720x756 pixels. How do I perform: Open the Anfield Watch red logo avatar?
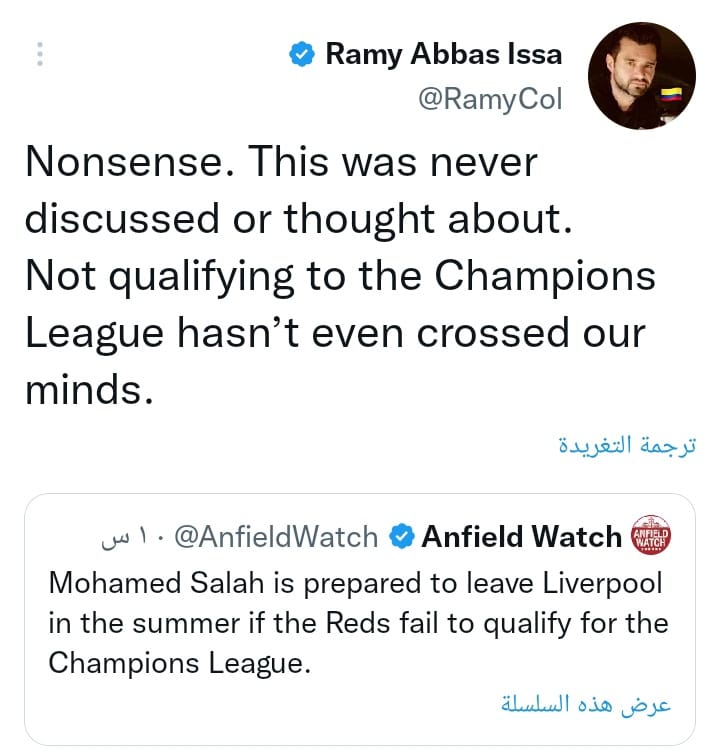tap(652, 537)
